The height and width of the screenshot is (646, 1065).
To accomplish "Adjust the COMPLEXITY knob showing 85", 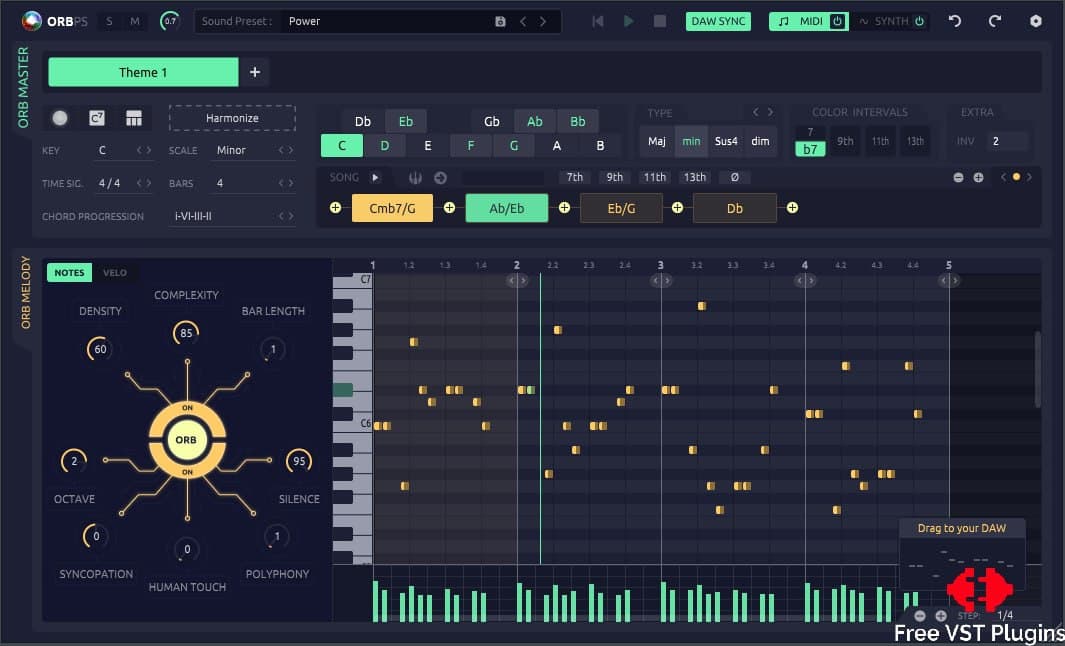I will (186, 334).
